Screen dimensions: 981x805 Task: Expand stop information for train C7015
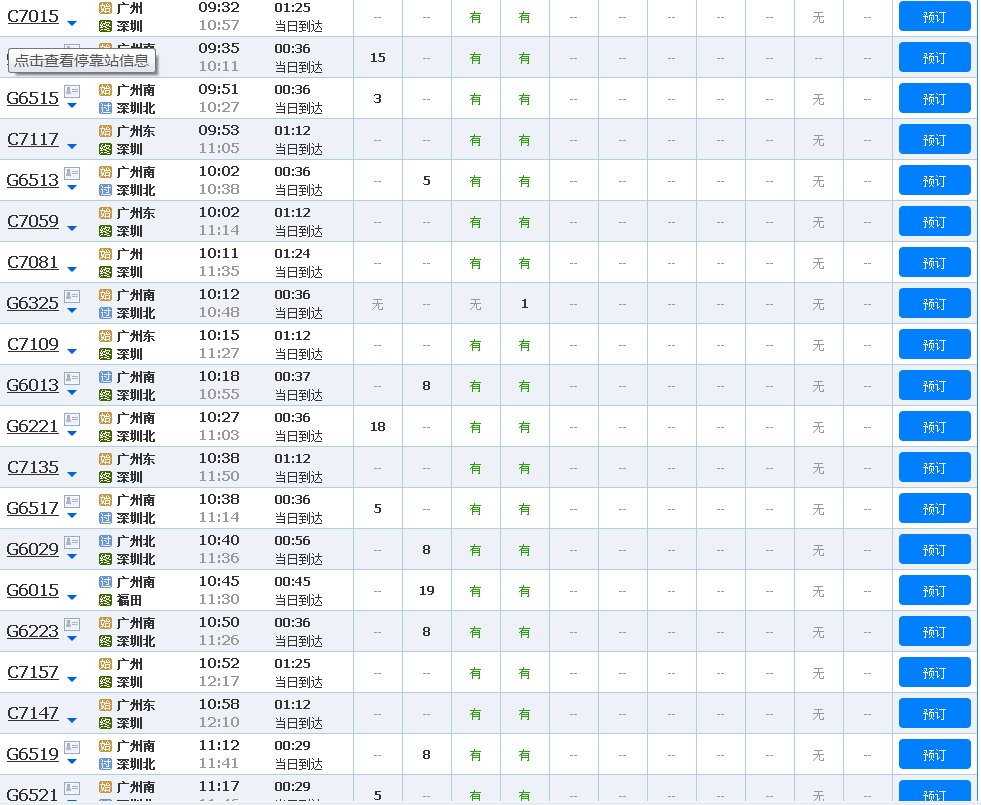pyautogui.click(x=71, y=23)
